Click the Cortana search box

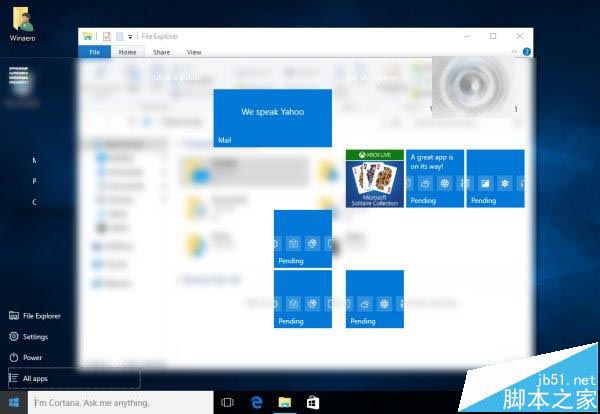pos(121,403)
